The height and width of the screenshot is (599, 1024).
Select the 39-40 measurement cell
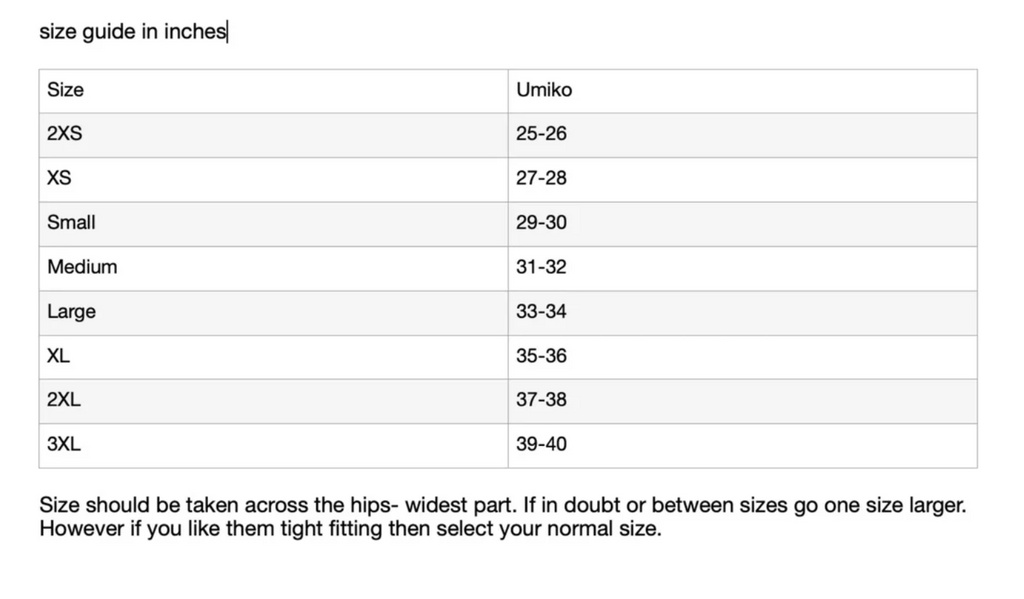[743, 445]
